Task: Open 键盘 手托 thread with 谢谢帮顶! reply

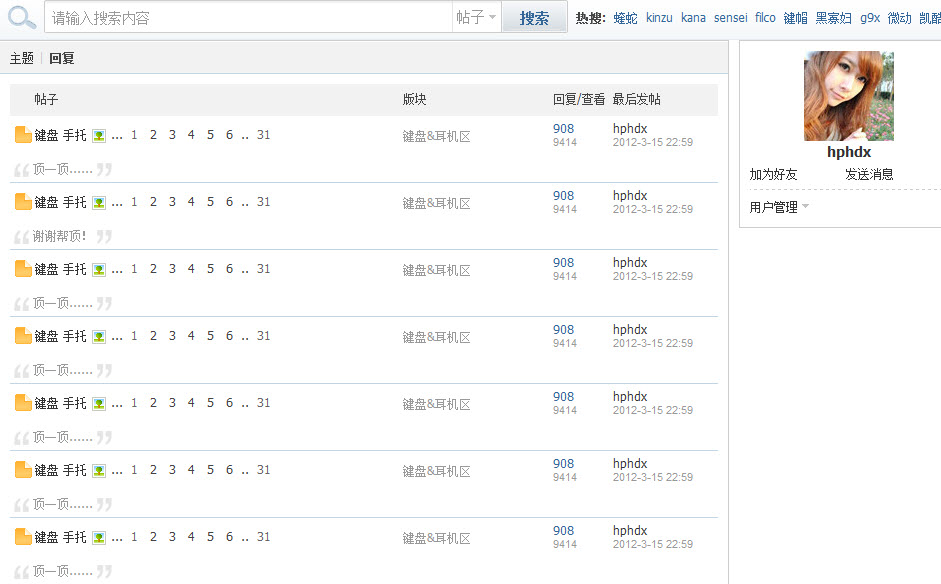Action: point(61,202)
